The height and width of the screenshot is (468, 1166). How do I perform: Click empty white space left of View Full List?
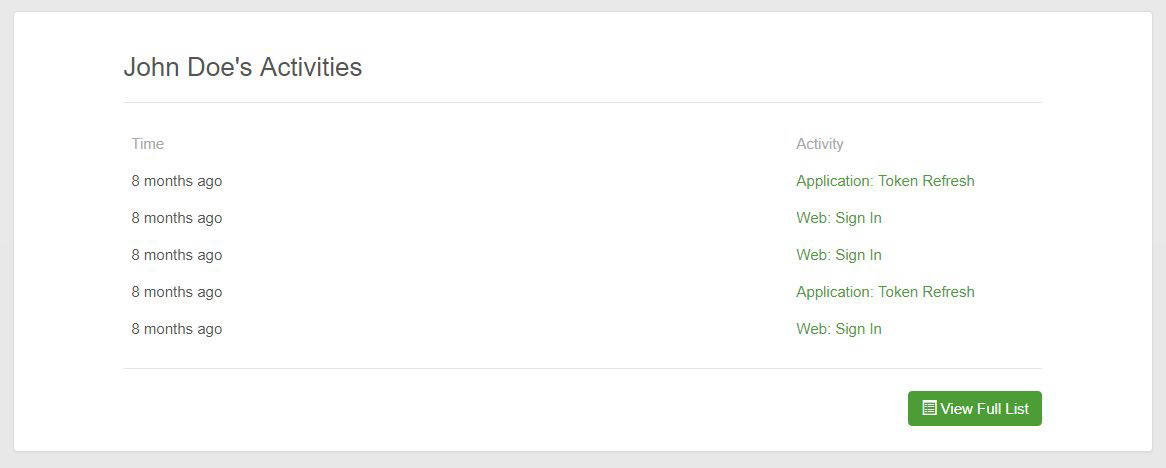(x=500, y=408)
